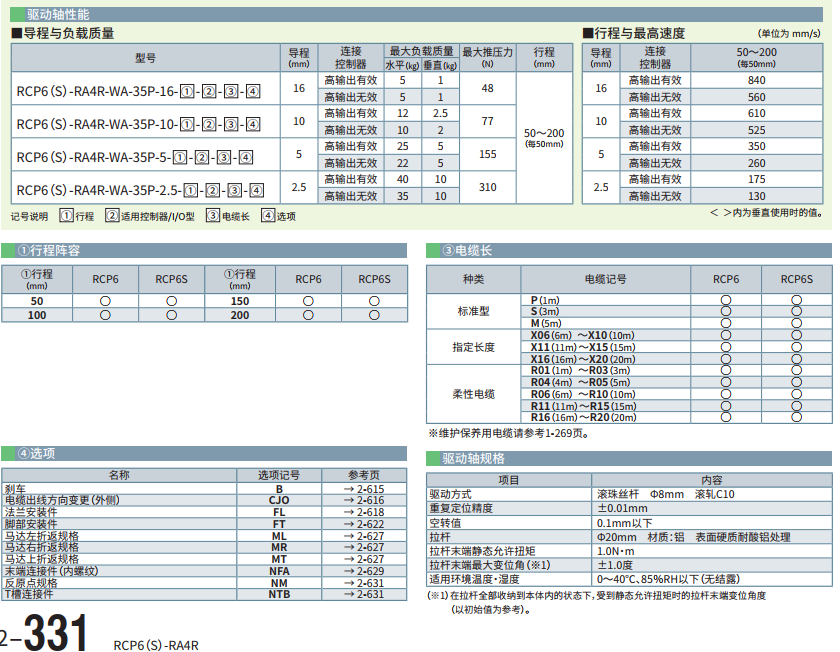
Task: Click the 驱动方式 spec row label
Action: [x=451, y=494]
